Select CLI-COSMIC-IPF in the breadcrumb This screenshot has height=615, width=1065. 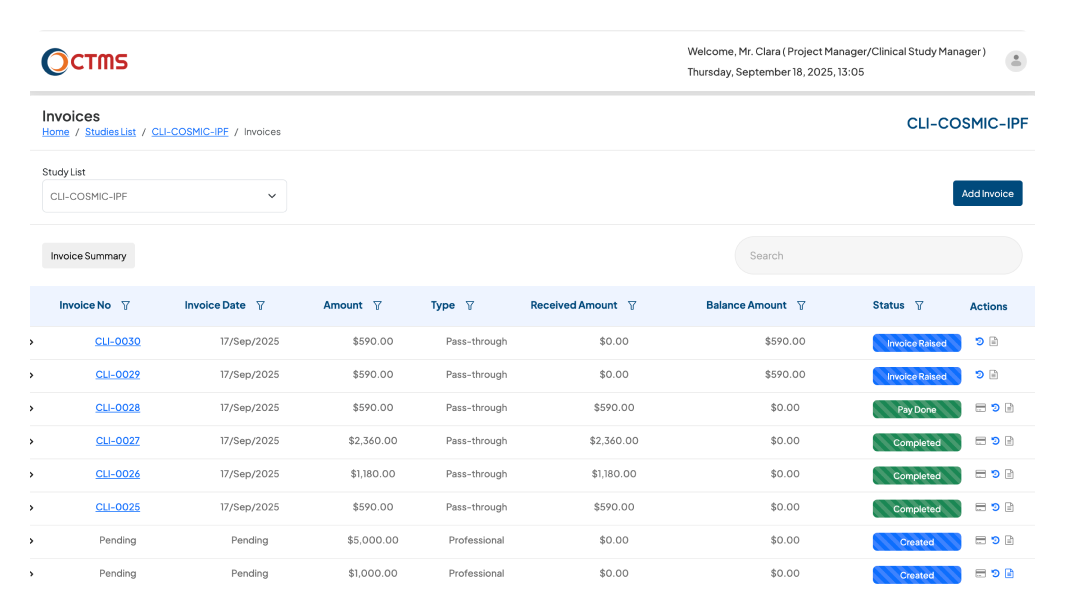click(190, 131)
